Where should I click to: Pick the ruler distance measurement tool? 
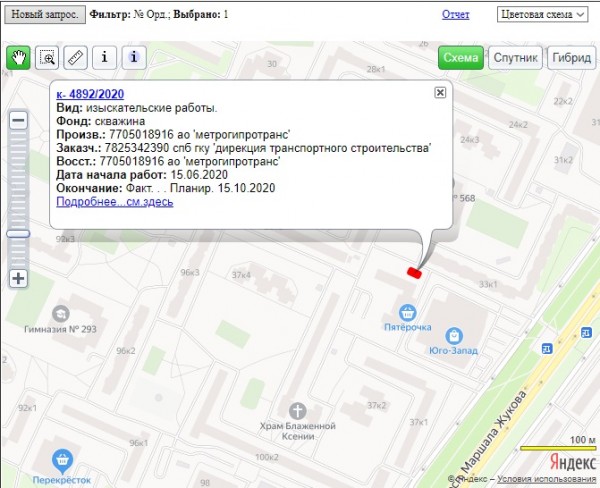click(76, 57)
